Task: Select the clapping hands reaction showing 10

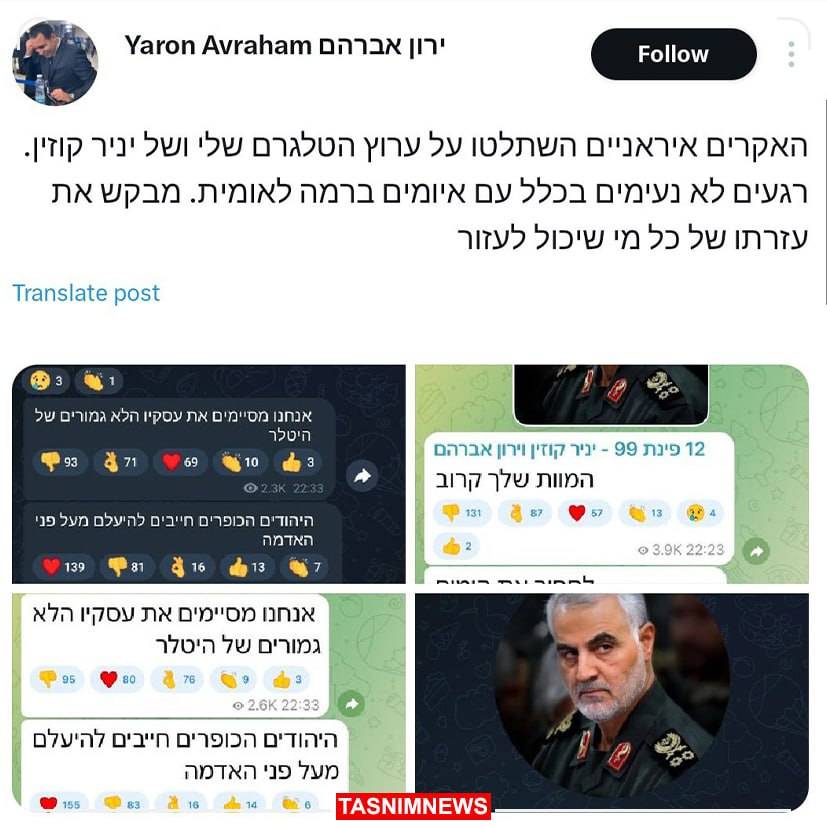Action: pyautogui.click(x=240, y=462)
